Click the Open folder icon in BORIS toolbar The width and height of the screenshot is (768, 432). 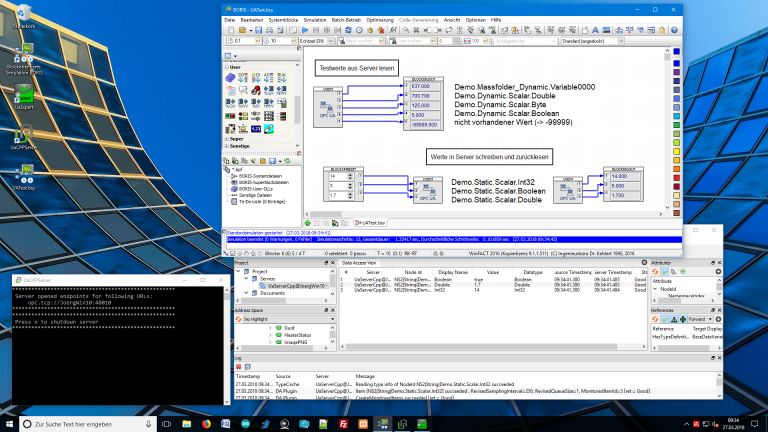tap(242, 30)
